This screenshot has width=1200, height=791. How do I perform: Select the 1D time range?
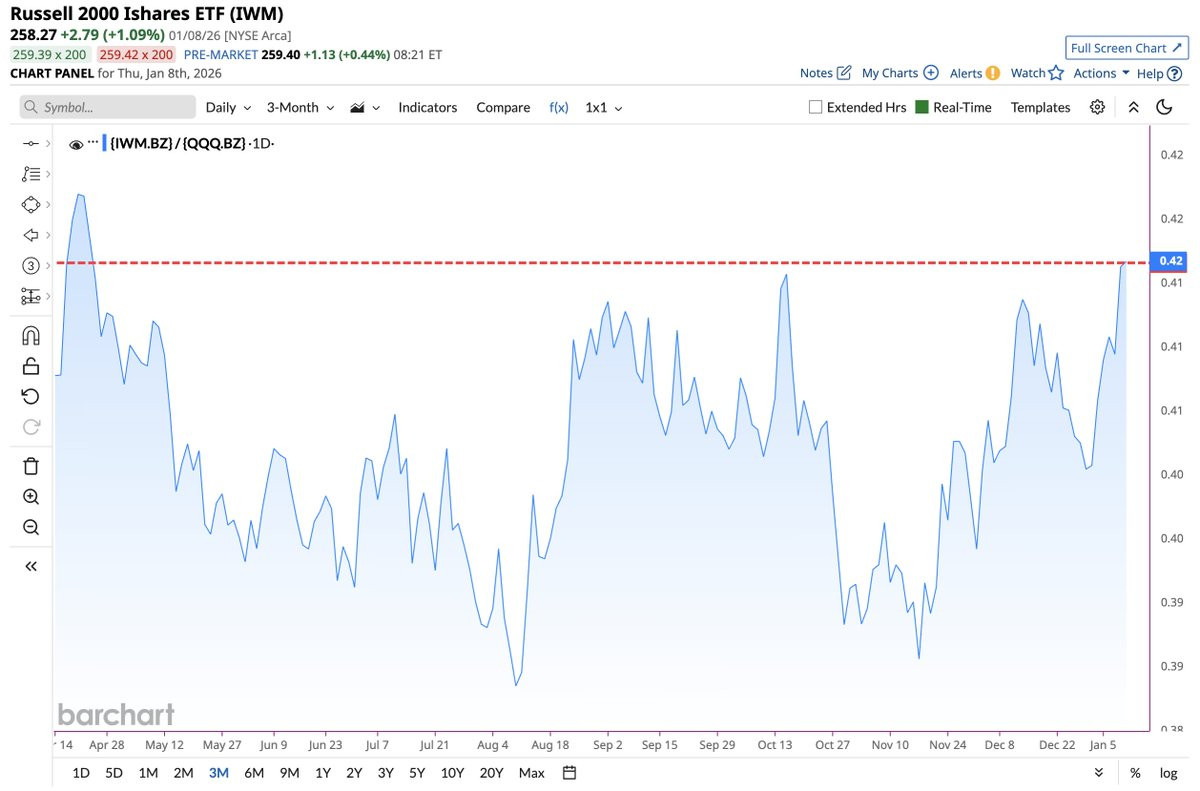[x=81, y=772]
